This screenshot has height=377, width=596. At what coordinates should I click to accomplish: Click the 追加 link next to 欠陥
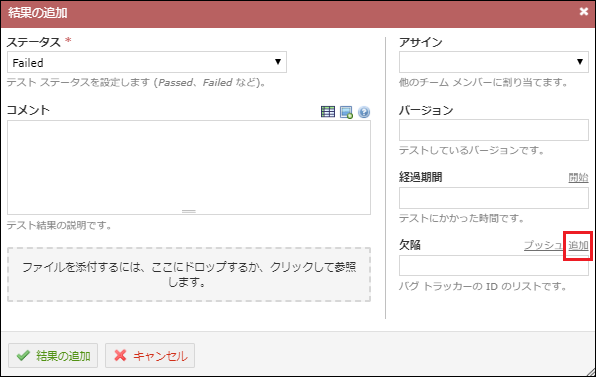(578, 246)
